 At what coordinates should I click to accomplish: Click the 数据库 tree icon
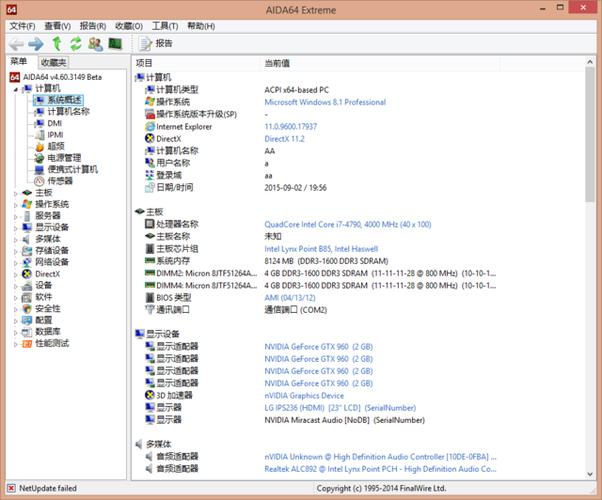[27, 332]
